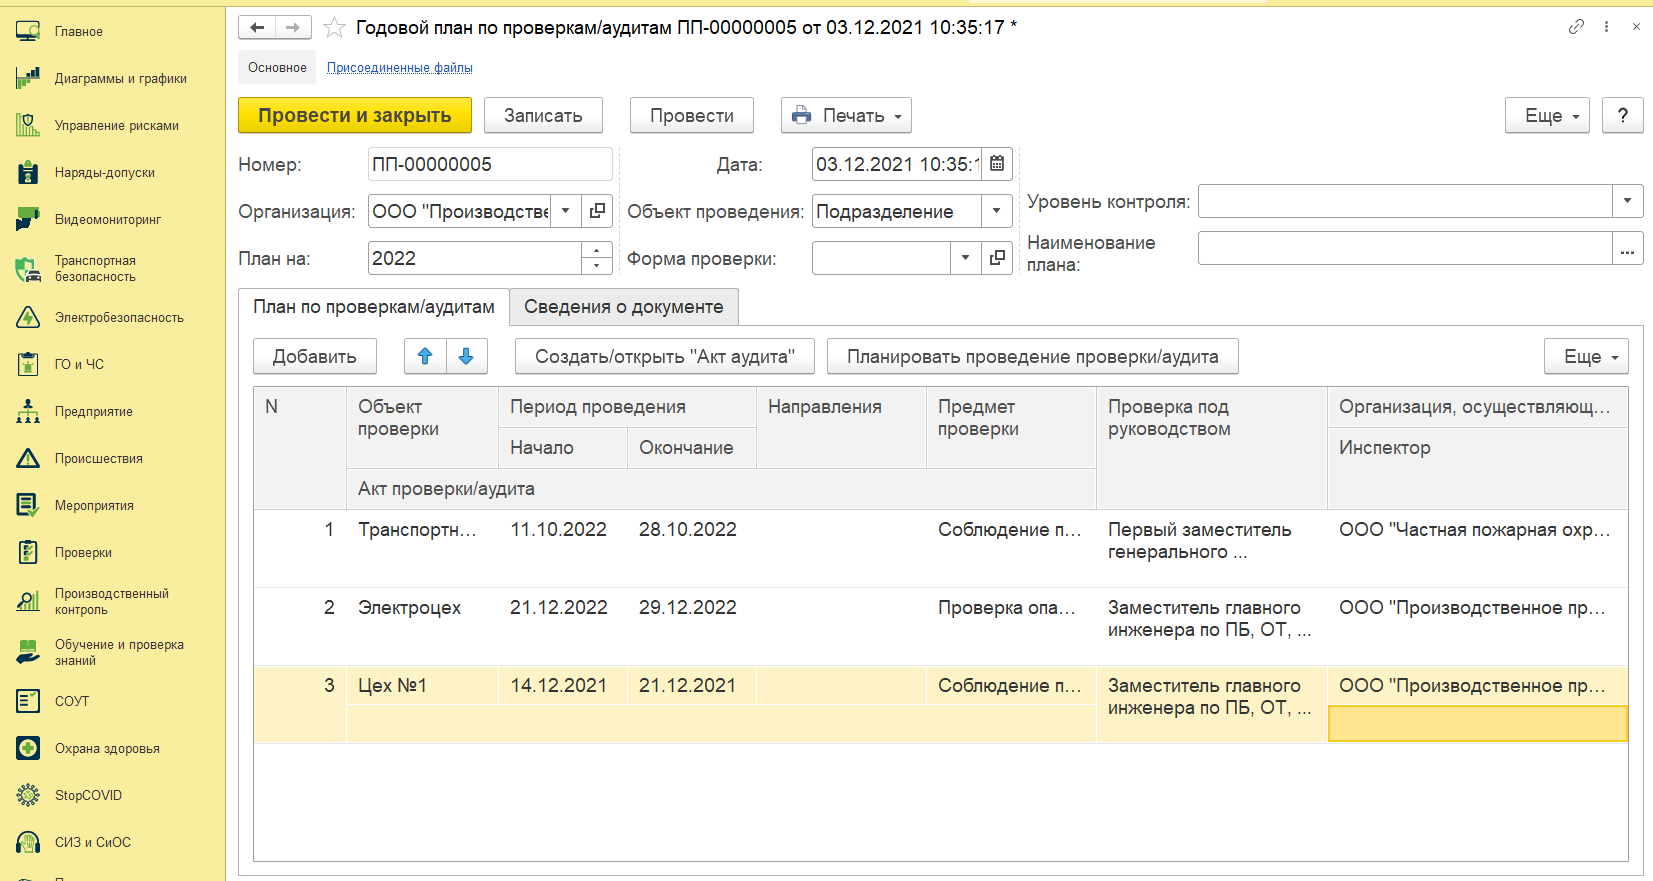Open Обучение и проверка знаний icon
The image size is (1653, 881).
click(28, 652)
